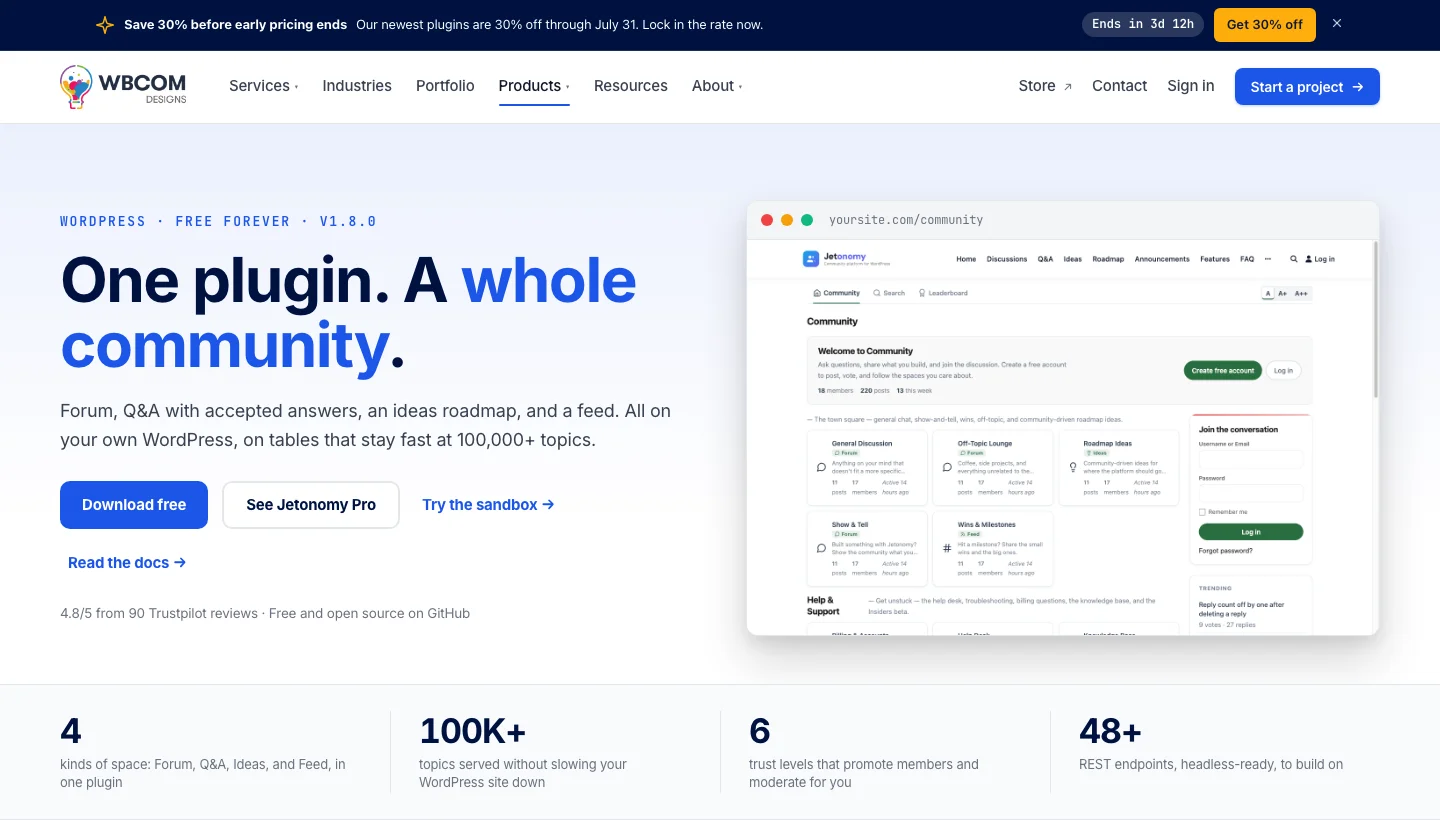Click the Username or Email field
This screenshot has height=820, width=1440.
coord(1251,460)
